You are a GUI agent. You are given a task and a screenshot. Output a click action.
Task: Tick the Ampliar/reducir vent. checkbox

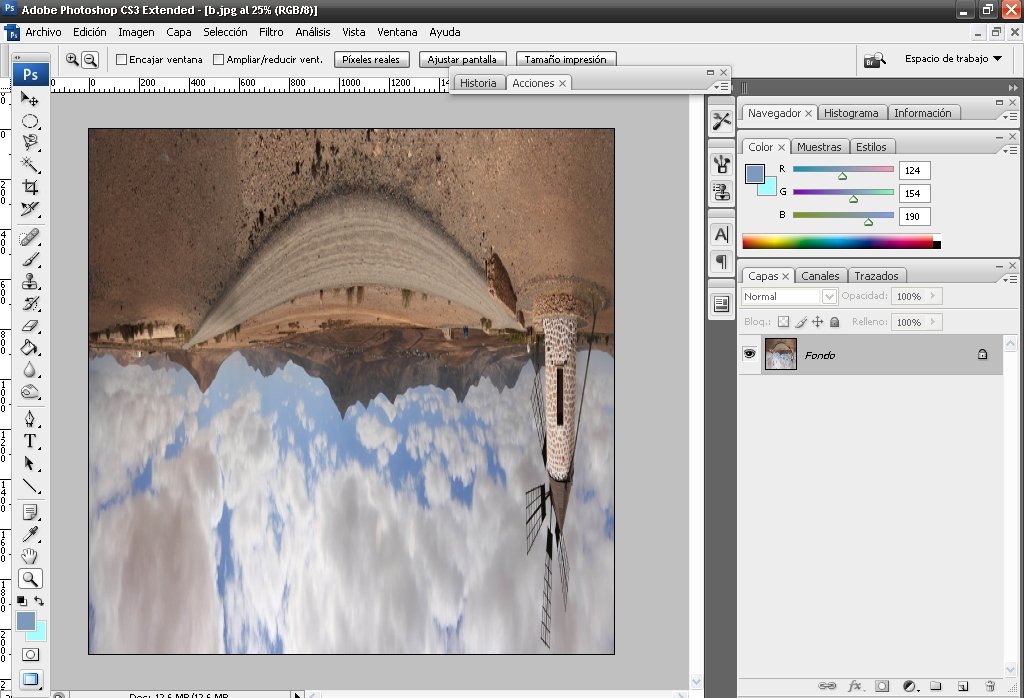point(219,60)
